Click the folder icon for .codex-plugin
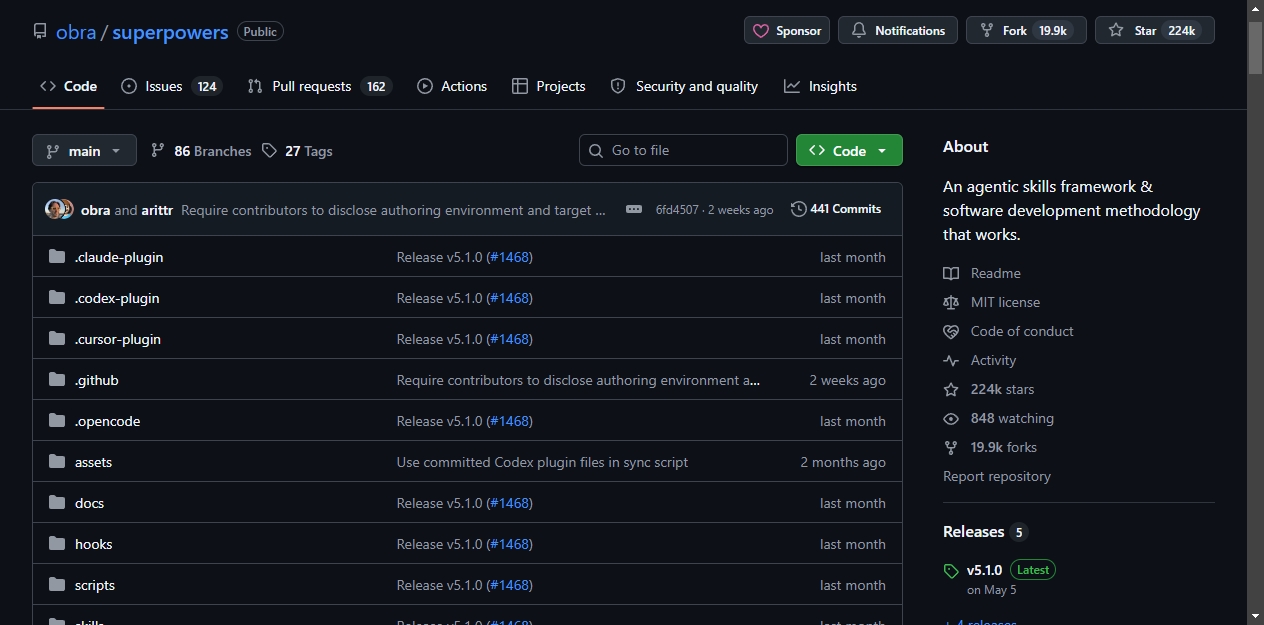Viewport: 1264px width, 625px height. coord(57,298)
